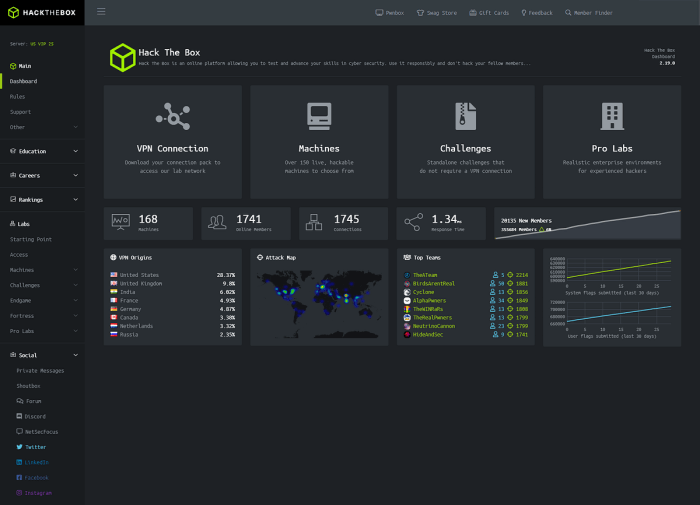Open TheRealPwners team link
This screenshot has width=700, height=505.
433,317
